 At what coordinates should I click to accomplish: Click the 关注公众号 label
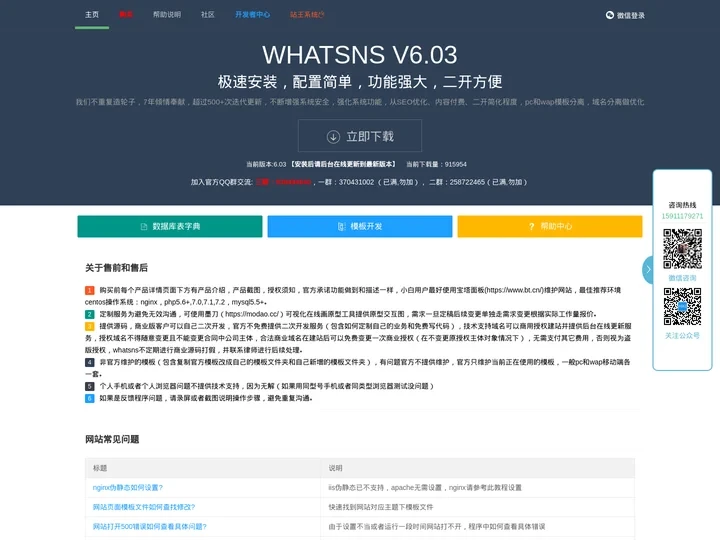pos(682,336)
